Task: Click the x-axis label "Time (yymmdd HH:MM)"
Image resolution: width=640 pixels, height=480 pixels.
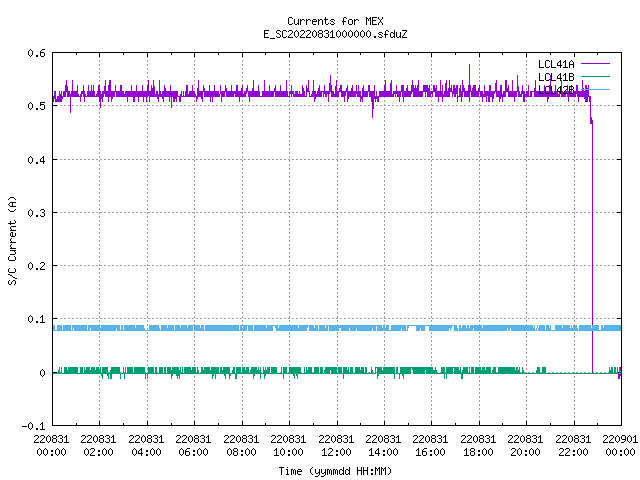Action: 335,471
